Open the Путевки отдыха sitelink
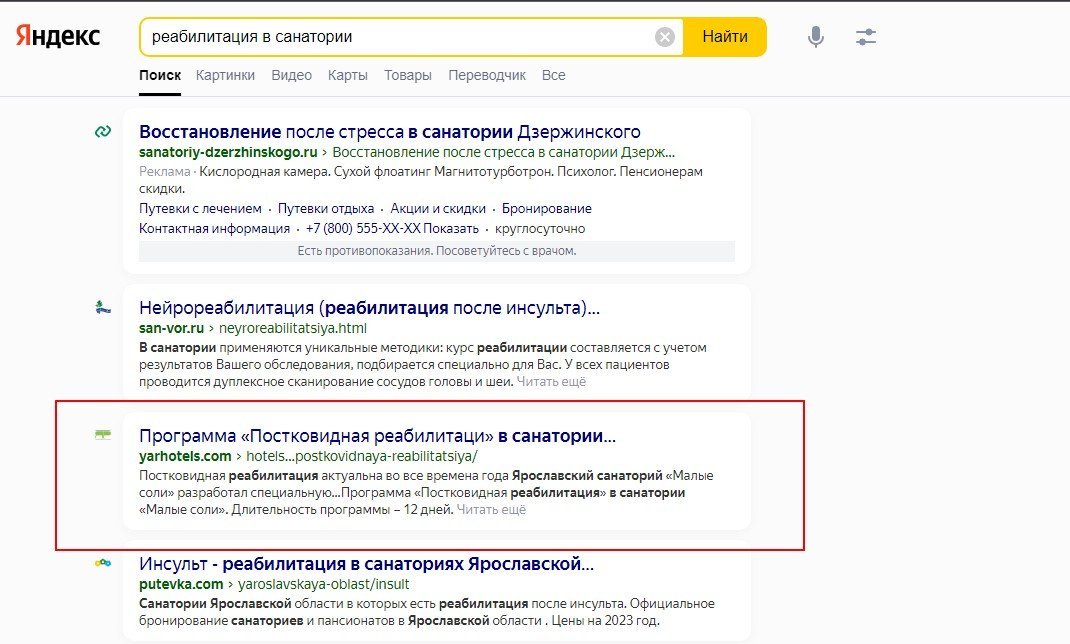This screenshot has width=1070, height=644. tap(326, 209)
